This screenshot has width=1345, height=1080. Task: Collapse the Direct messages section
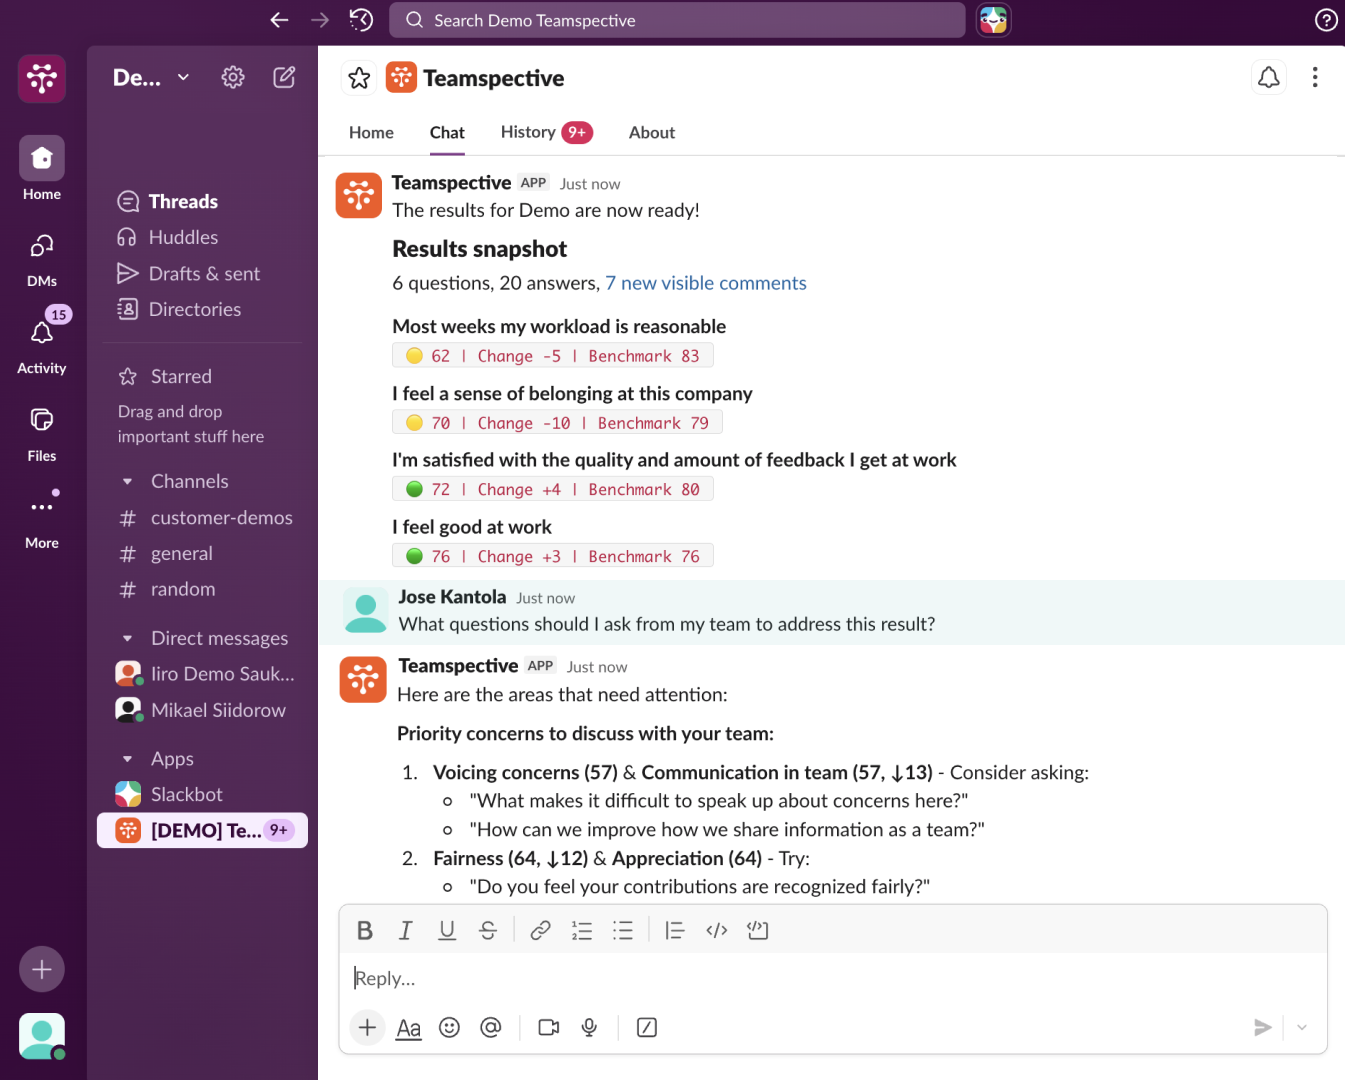point(127,638)
